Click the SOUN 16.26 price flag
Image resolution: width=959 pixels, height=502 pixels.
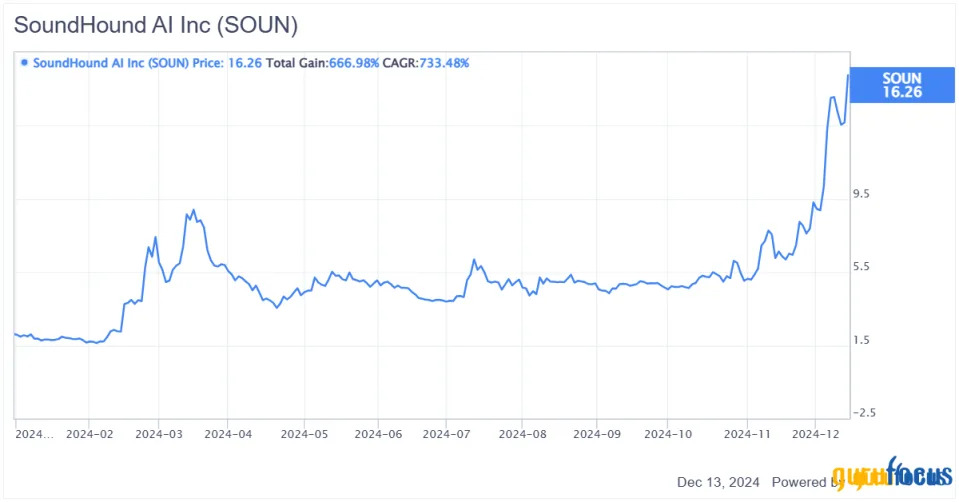tap(902, 85)
